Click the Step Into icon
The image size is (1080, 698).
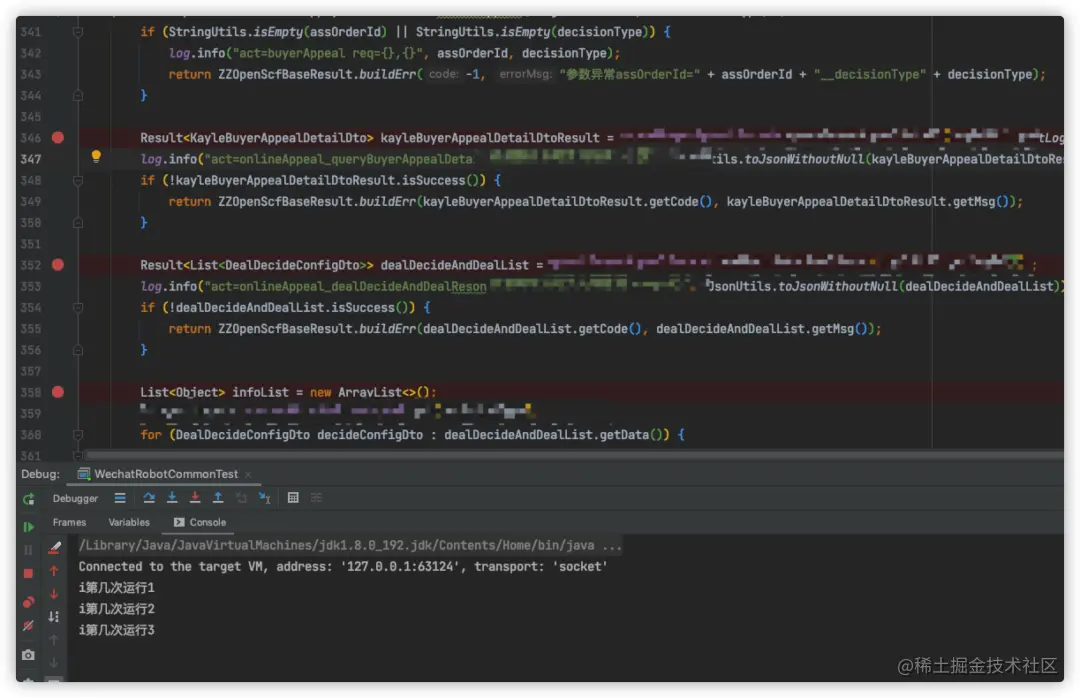pyautogui.click(x=172, y=497)
